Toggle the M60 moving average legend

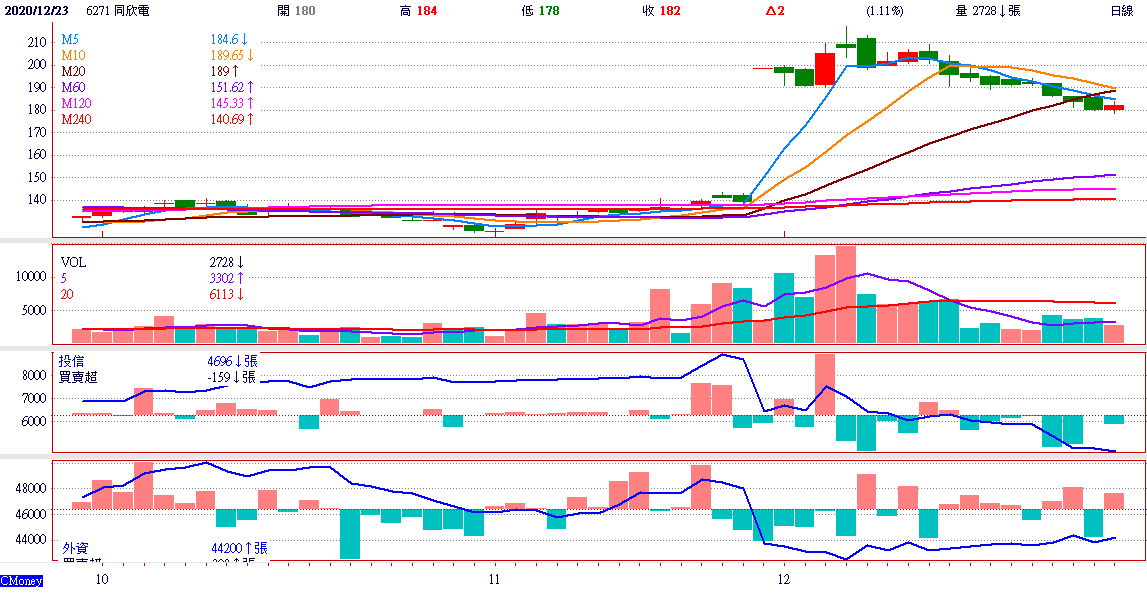tap(73, 87)
